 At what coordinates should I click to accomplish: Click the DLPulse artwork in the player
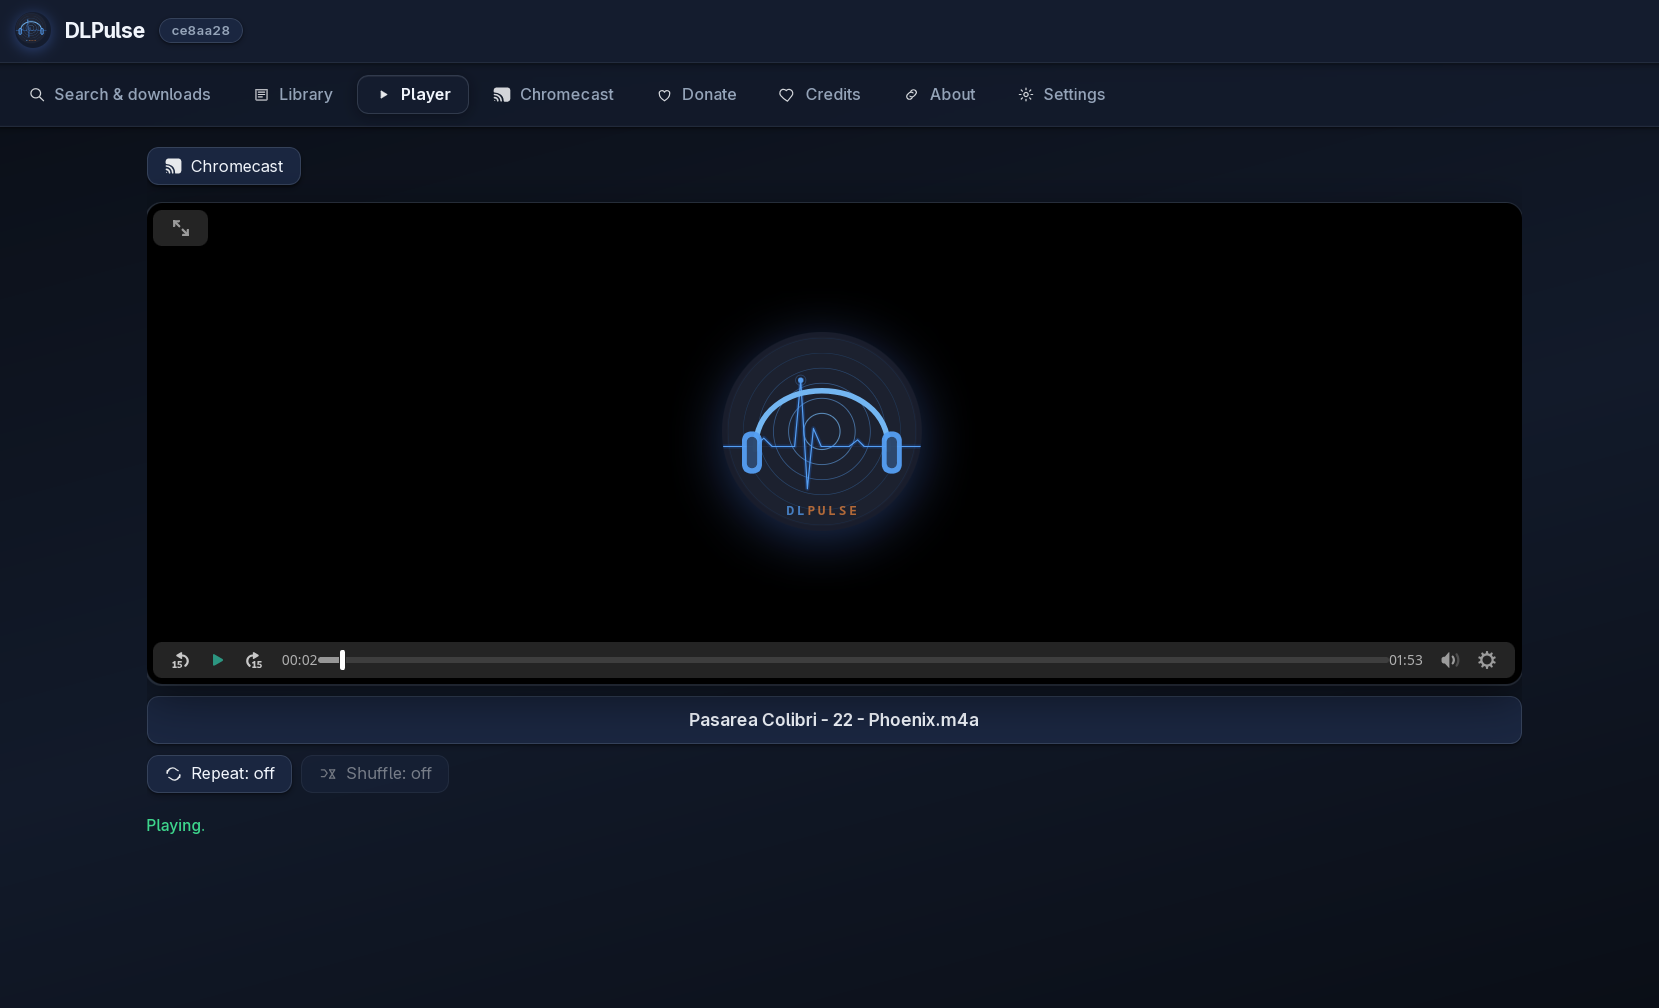point(822,432)
